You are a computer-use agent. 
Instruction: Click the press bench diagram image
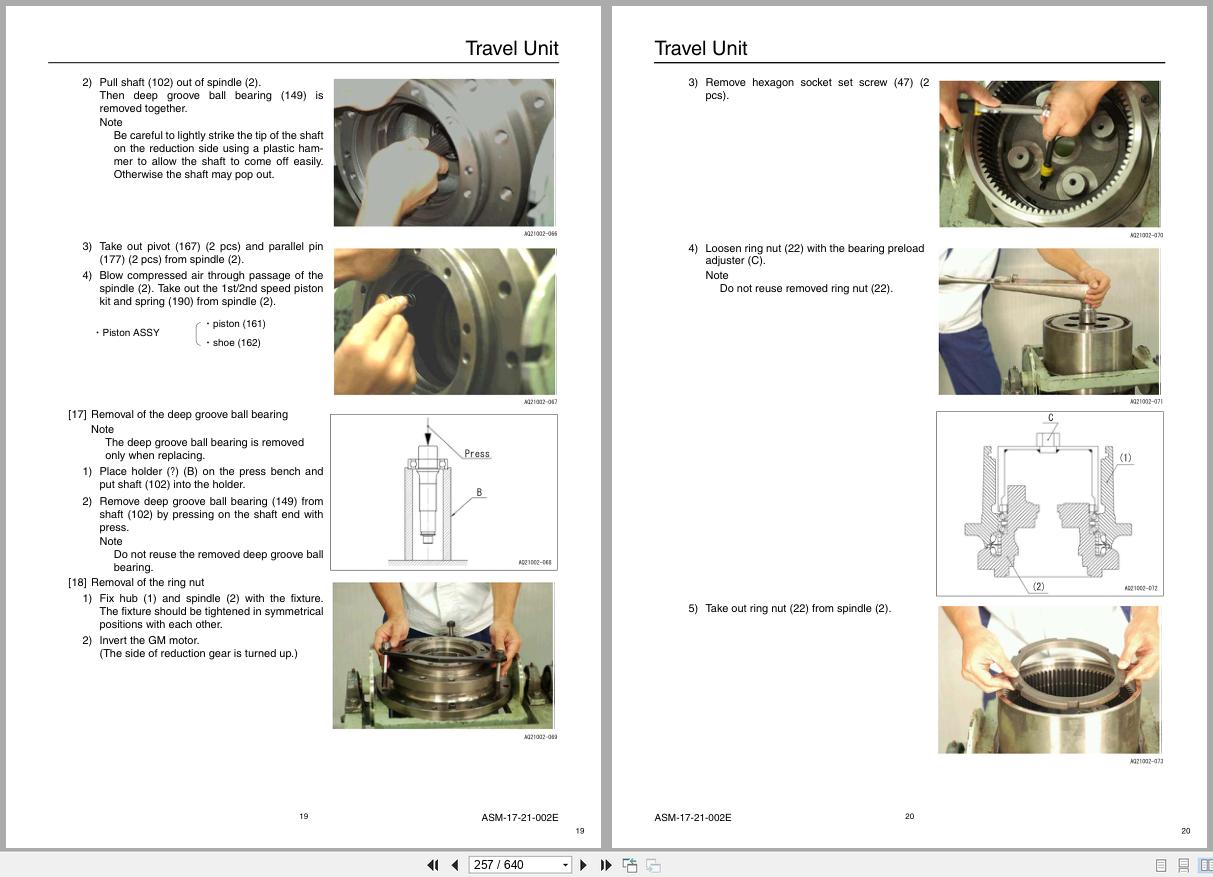click(443, 491)
